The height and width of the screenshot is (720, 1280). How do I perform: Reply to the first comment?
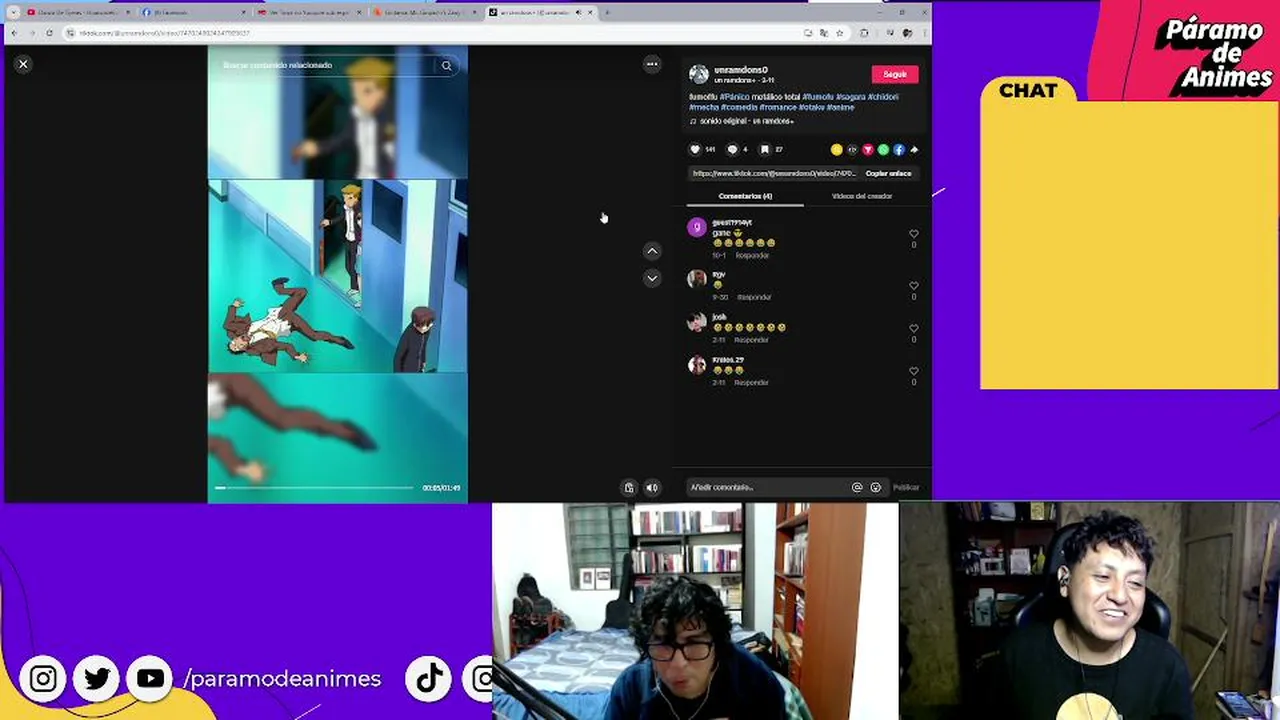(x=753, y=255)
